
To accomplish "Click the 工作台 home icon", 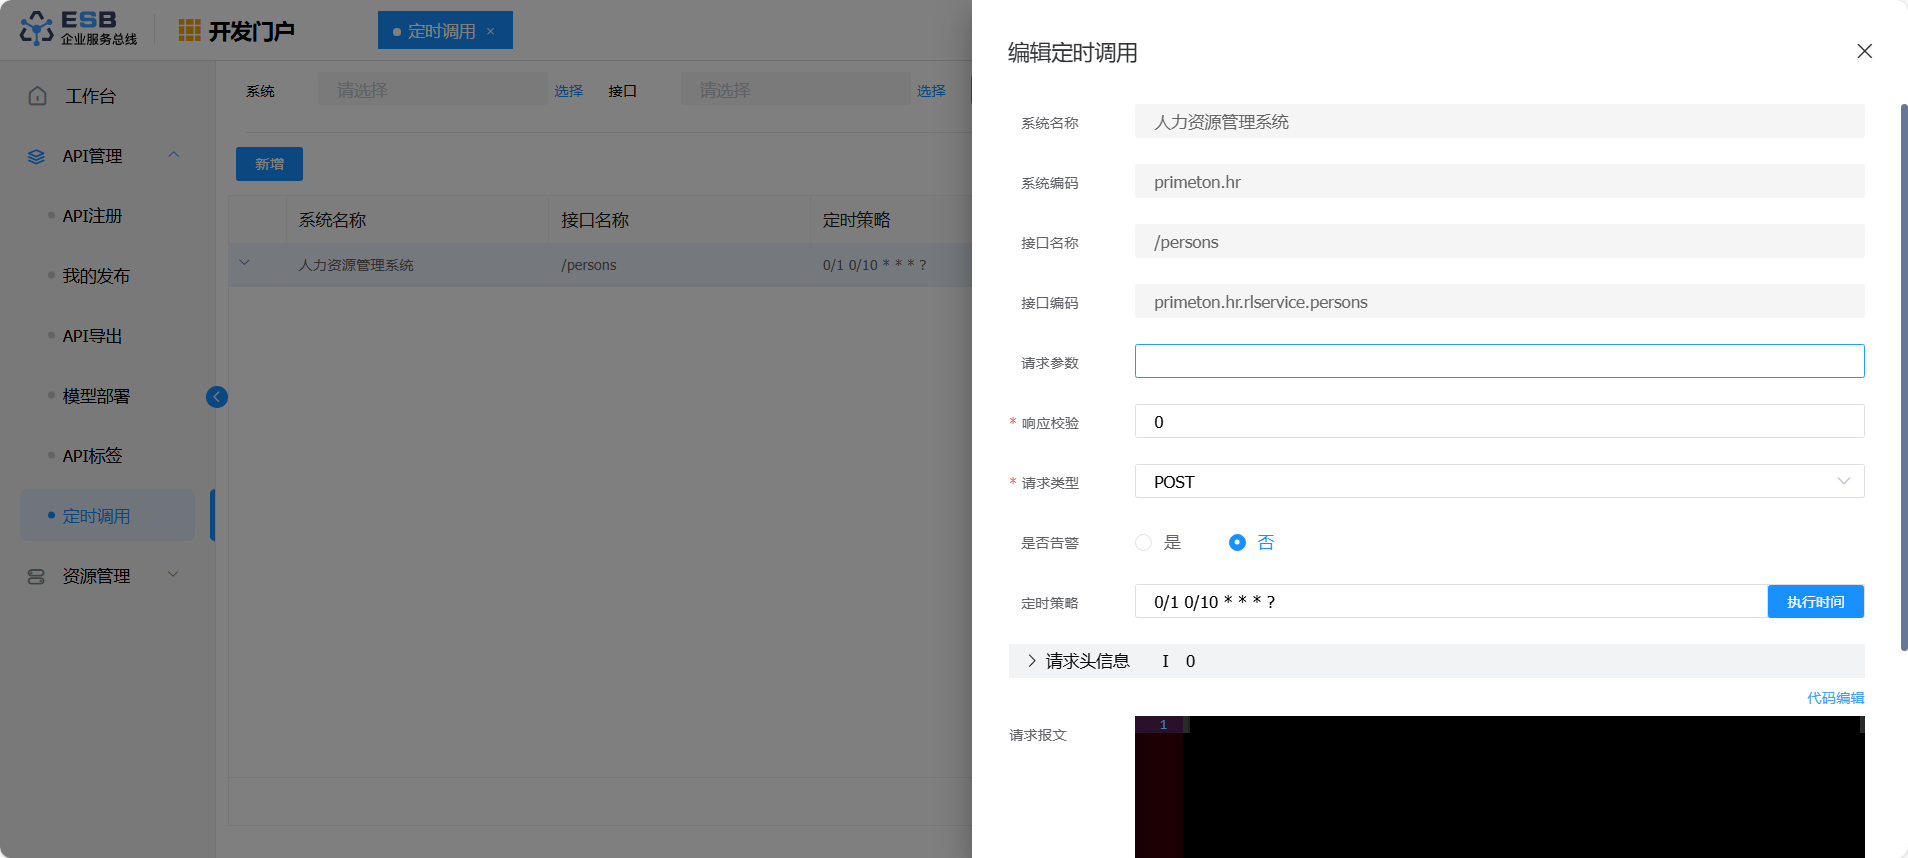I will coord(38,96).
